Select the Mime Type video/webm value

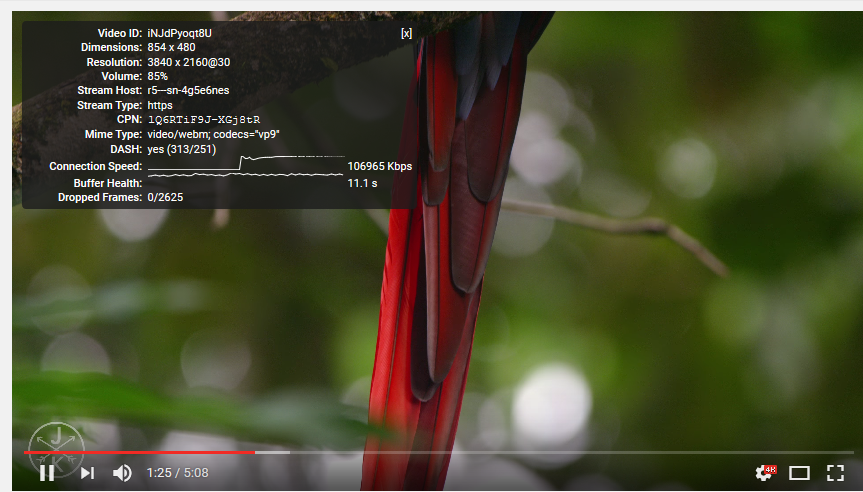click(x=214, y=134)
